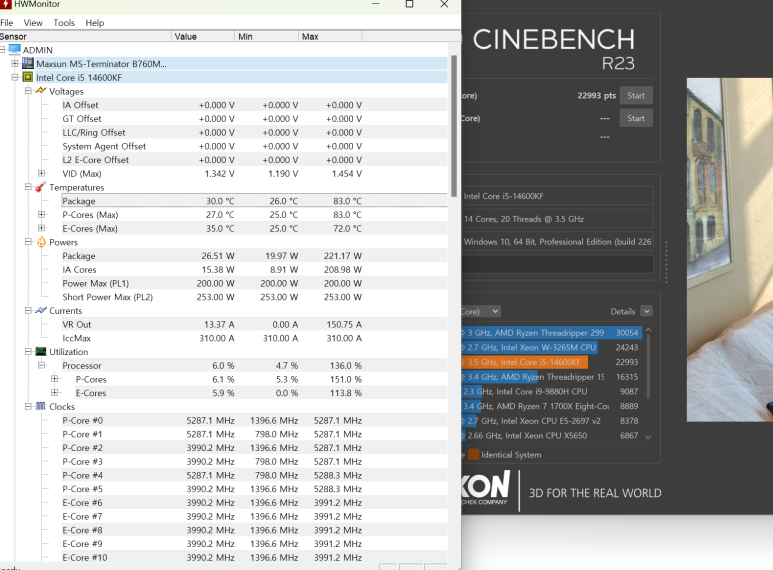Image resolution: width=773 pixels, height=570 pixels.
Task: Expand the P-Cores (Max) temperature entry
Action: coord(41,214)
